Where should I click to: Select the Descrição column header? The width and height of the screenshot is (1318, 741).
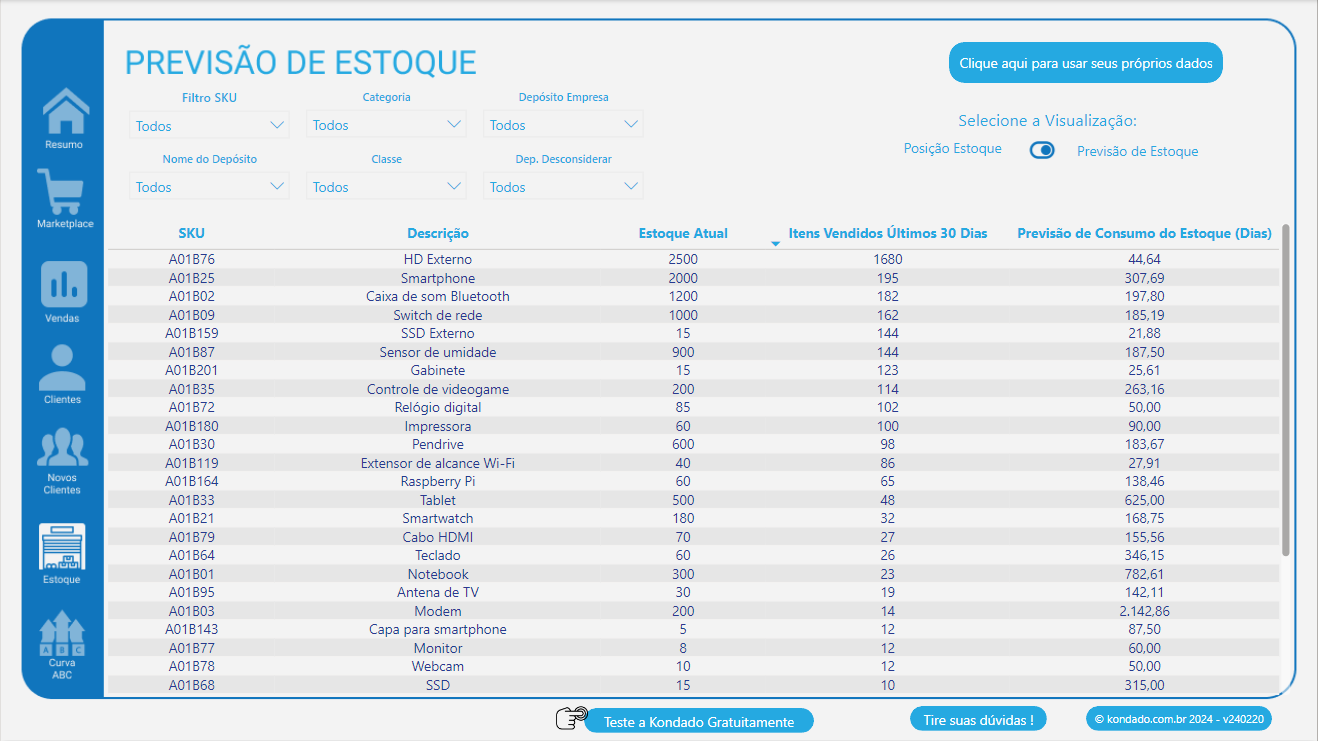coord(437,233)
